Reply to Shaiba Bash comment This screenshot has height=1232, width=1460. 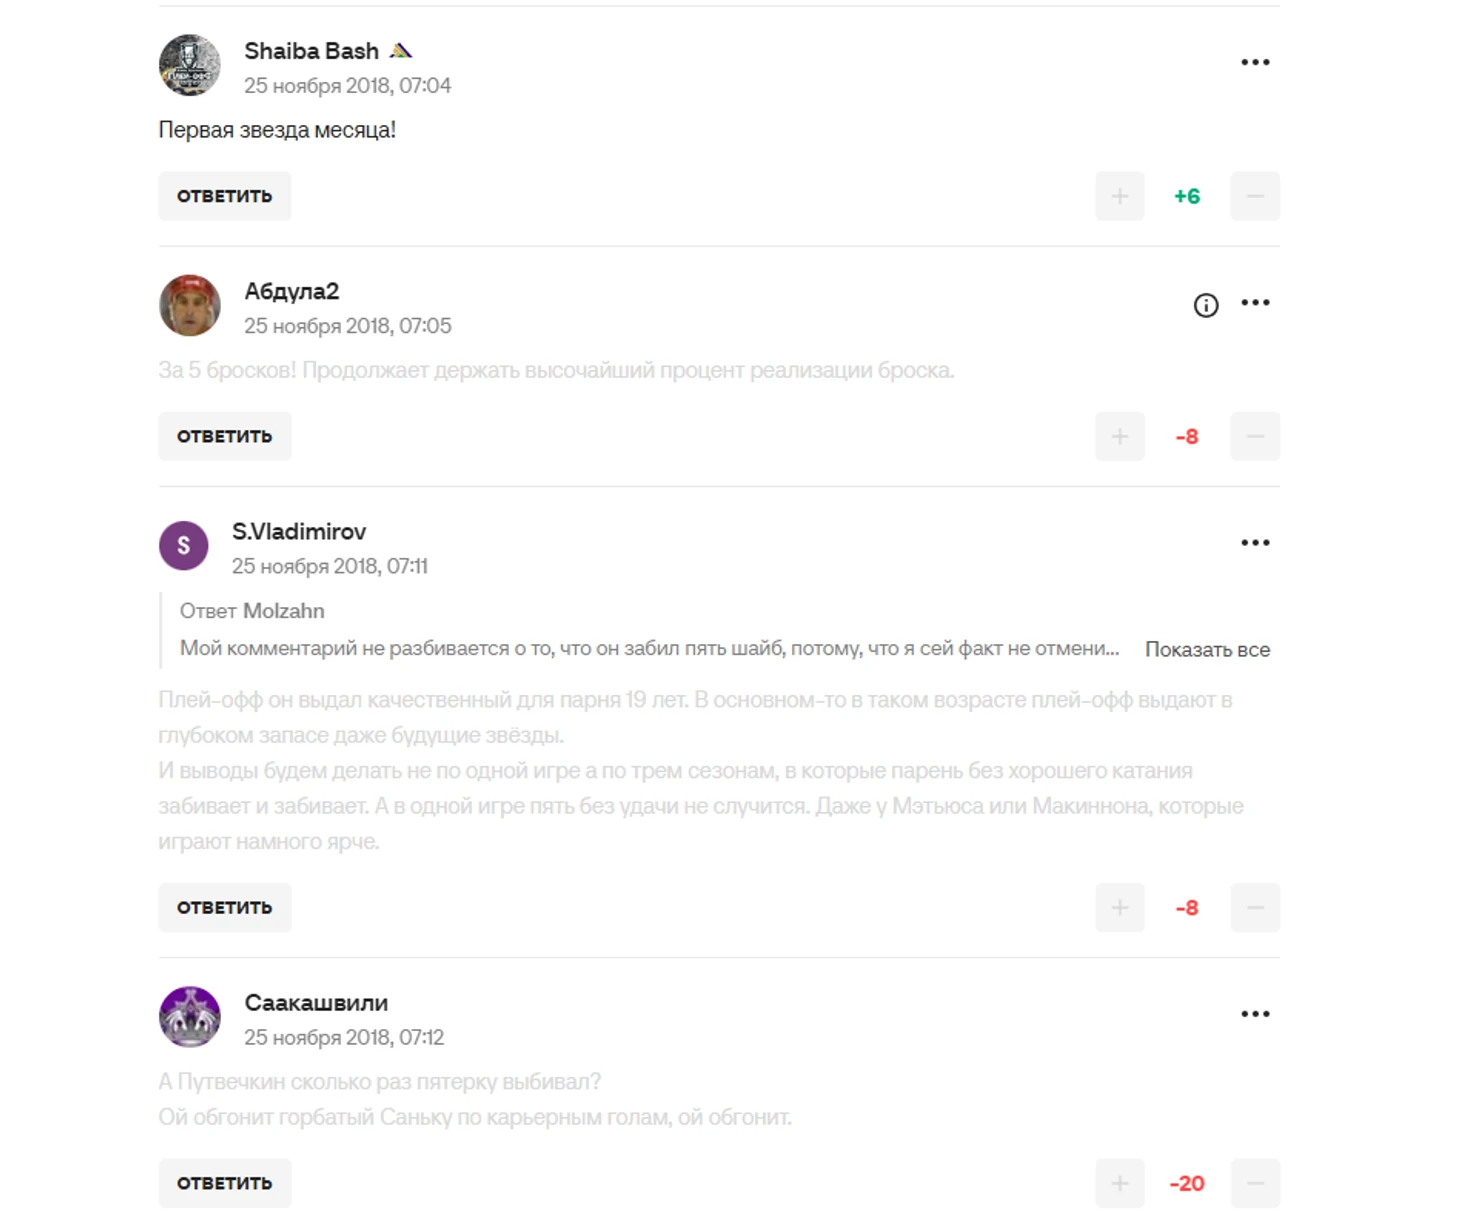(225, 196)
